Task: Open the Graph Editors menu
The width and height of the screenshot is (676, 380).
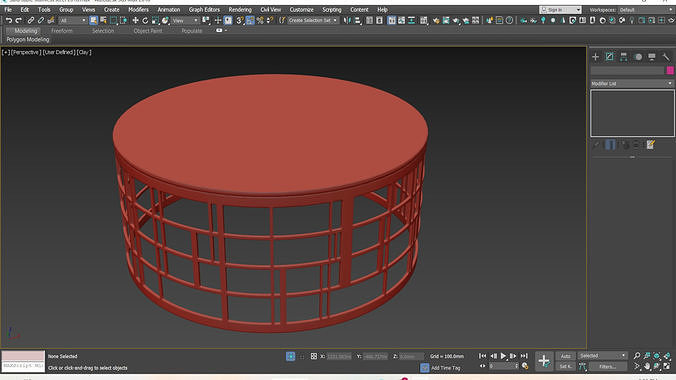Action: tap(204, 9)
